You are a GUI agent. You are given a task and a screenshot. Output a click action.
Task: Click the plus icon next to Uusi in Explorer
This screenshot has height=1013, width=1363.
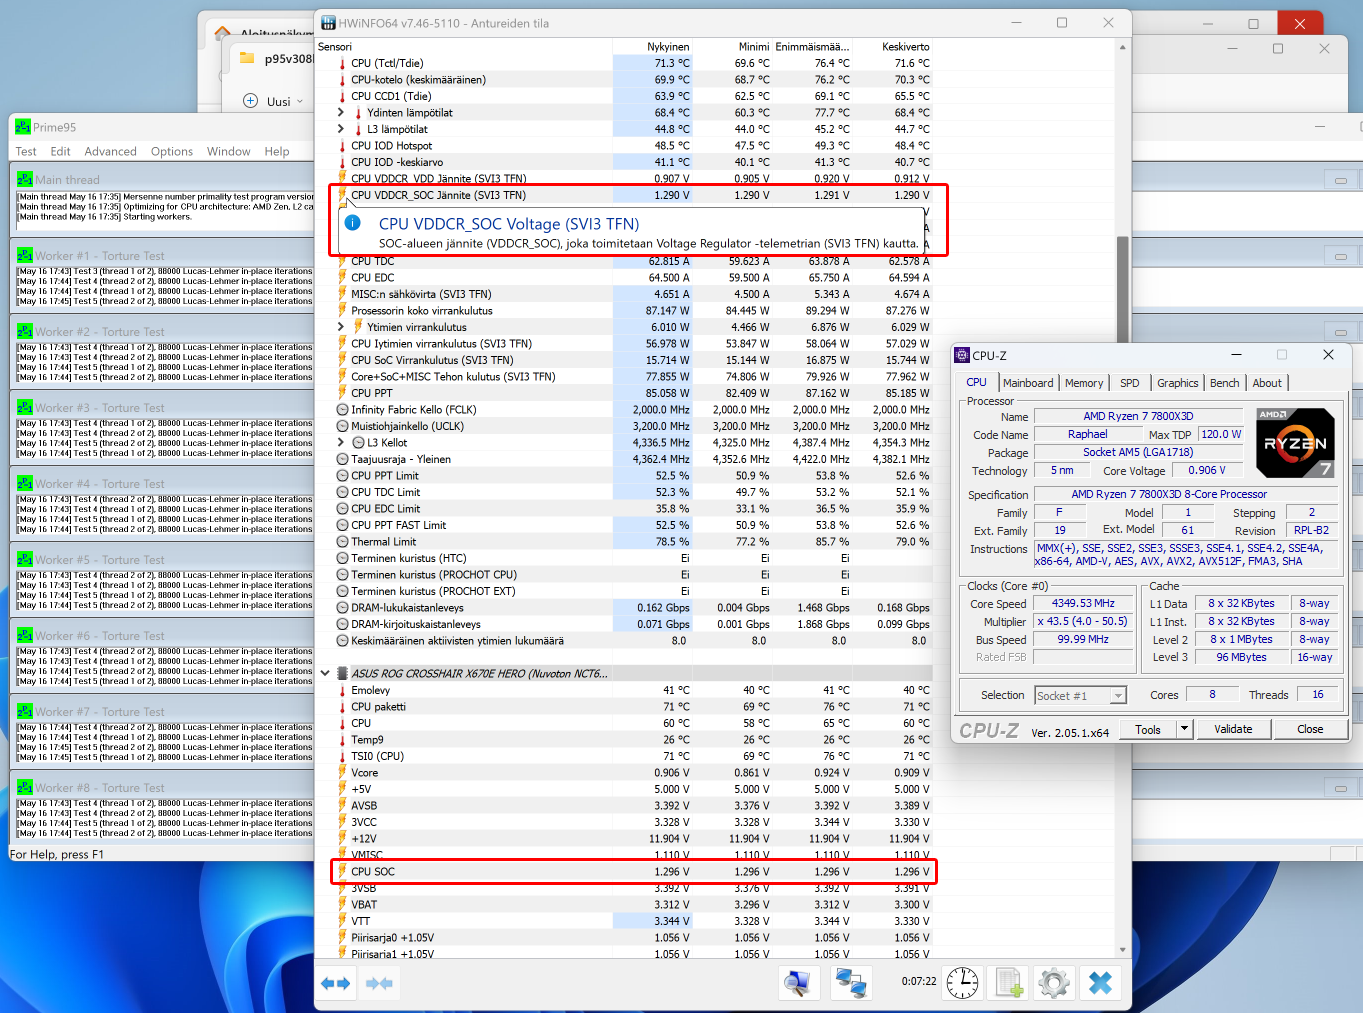tap(251, 101)
